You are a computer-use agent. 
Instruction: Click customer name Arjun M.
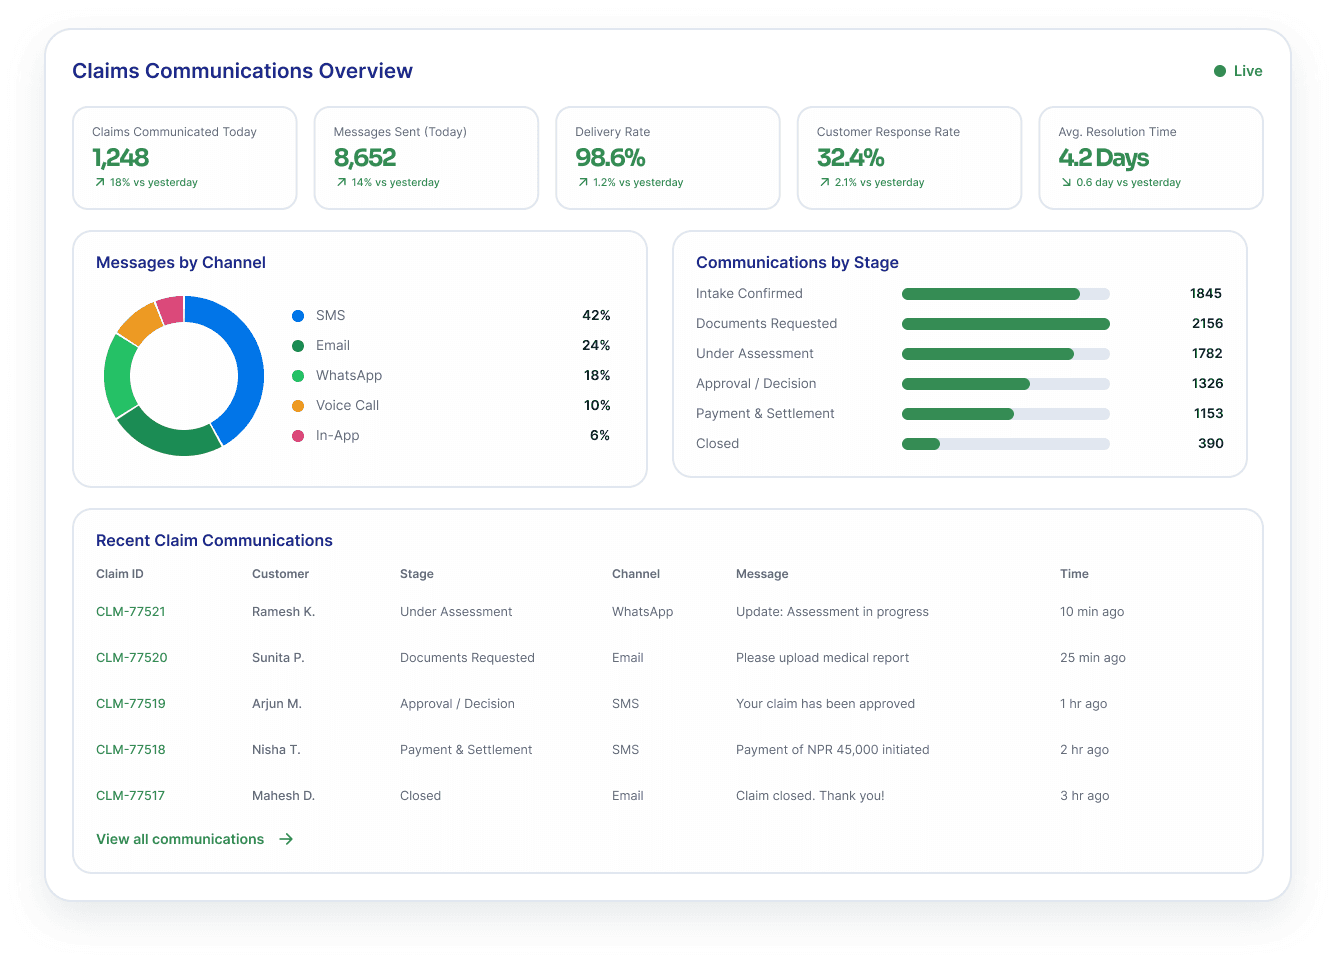(277, 704)
